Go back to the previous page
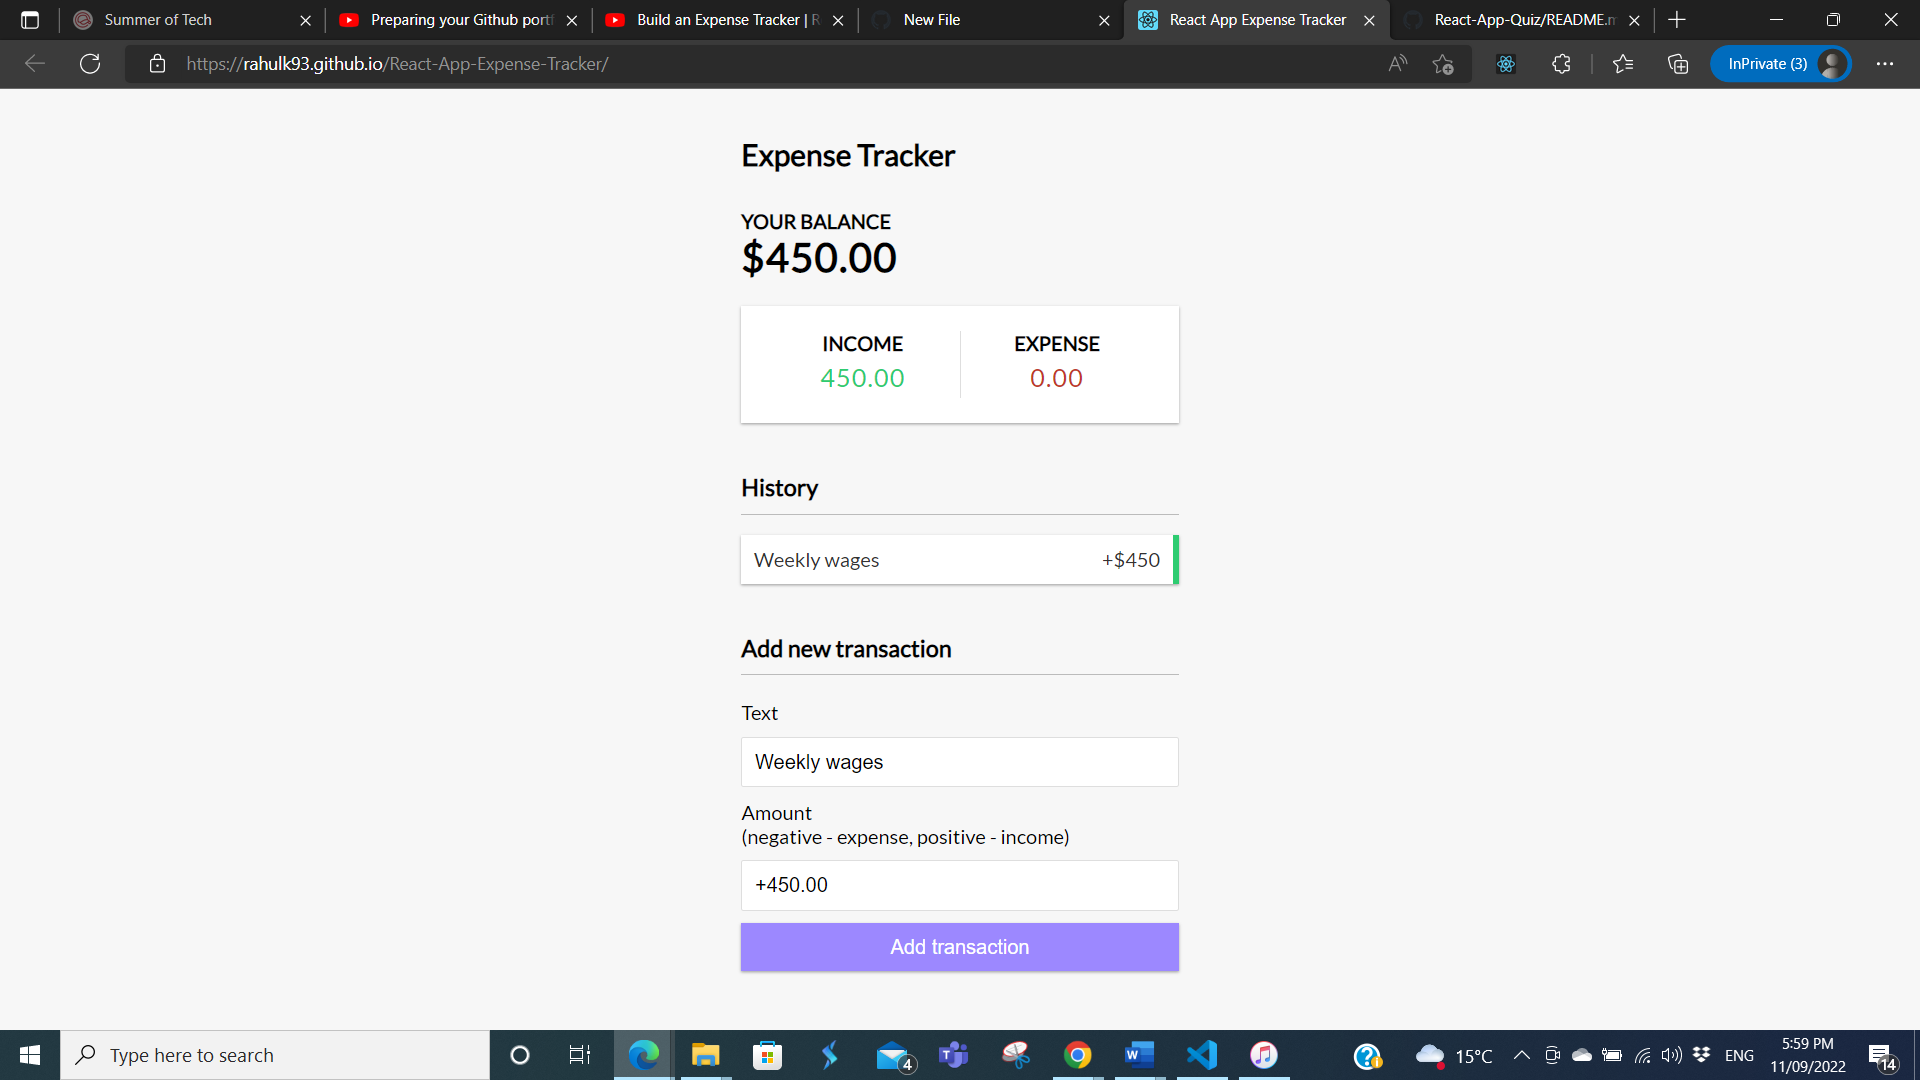Screen dimensions: 1920x1080 (34, 63)
